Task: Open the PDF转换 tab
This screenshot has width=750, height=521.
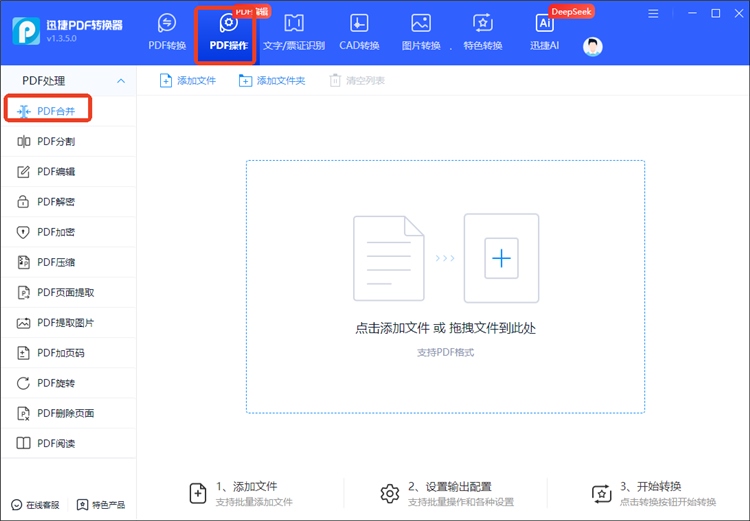Action: (167, 32)
